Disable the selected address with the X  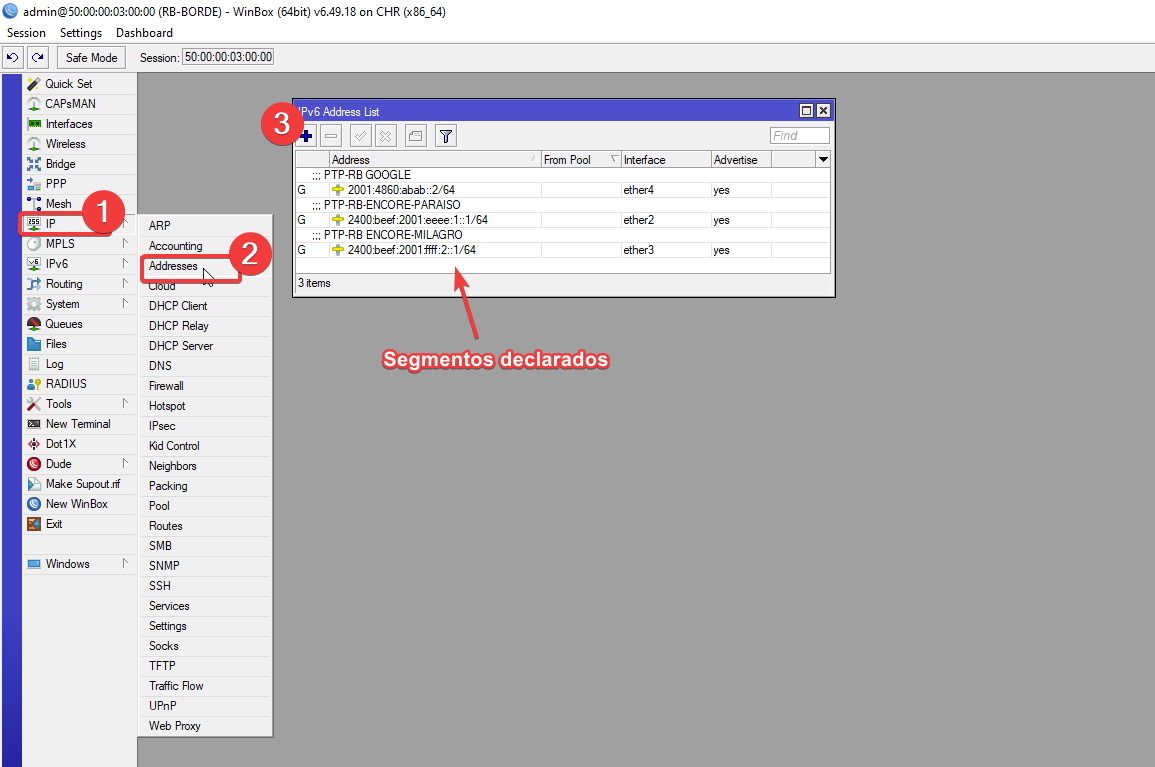(385, 135)
